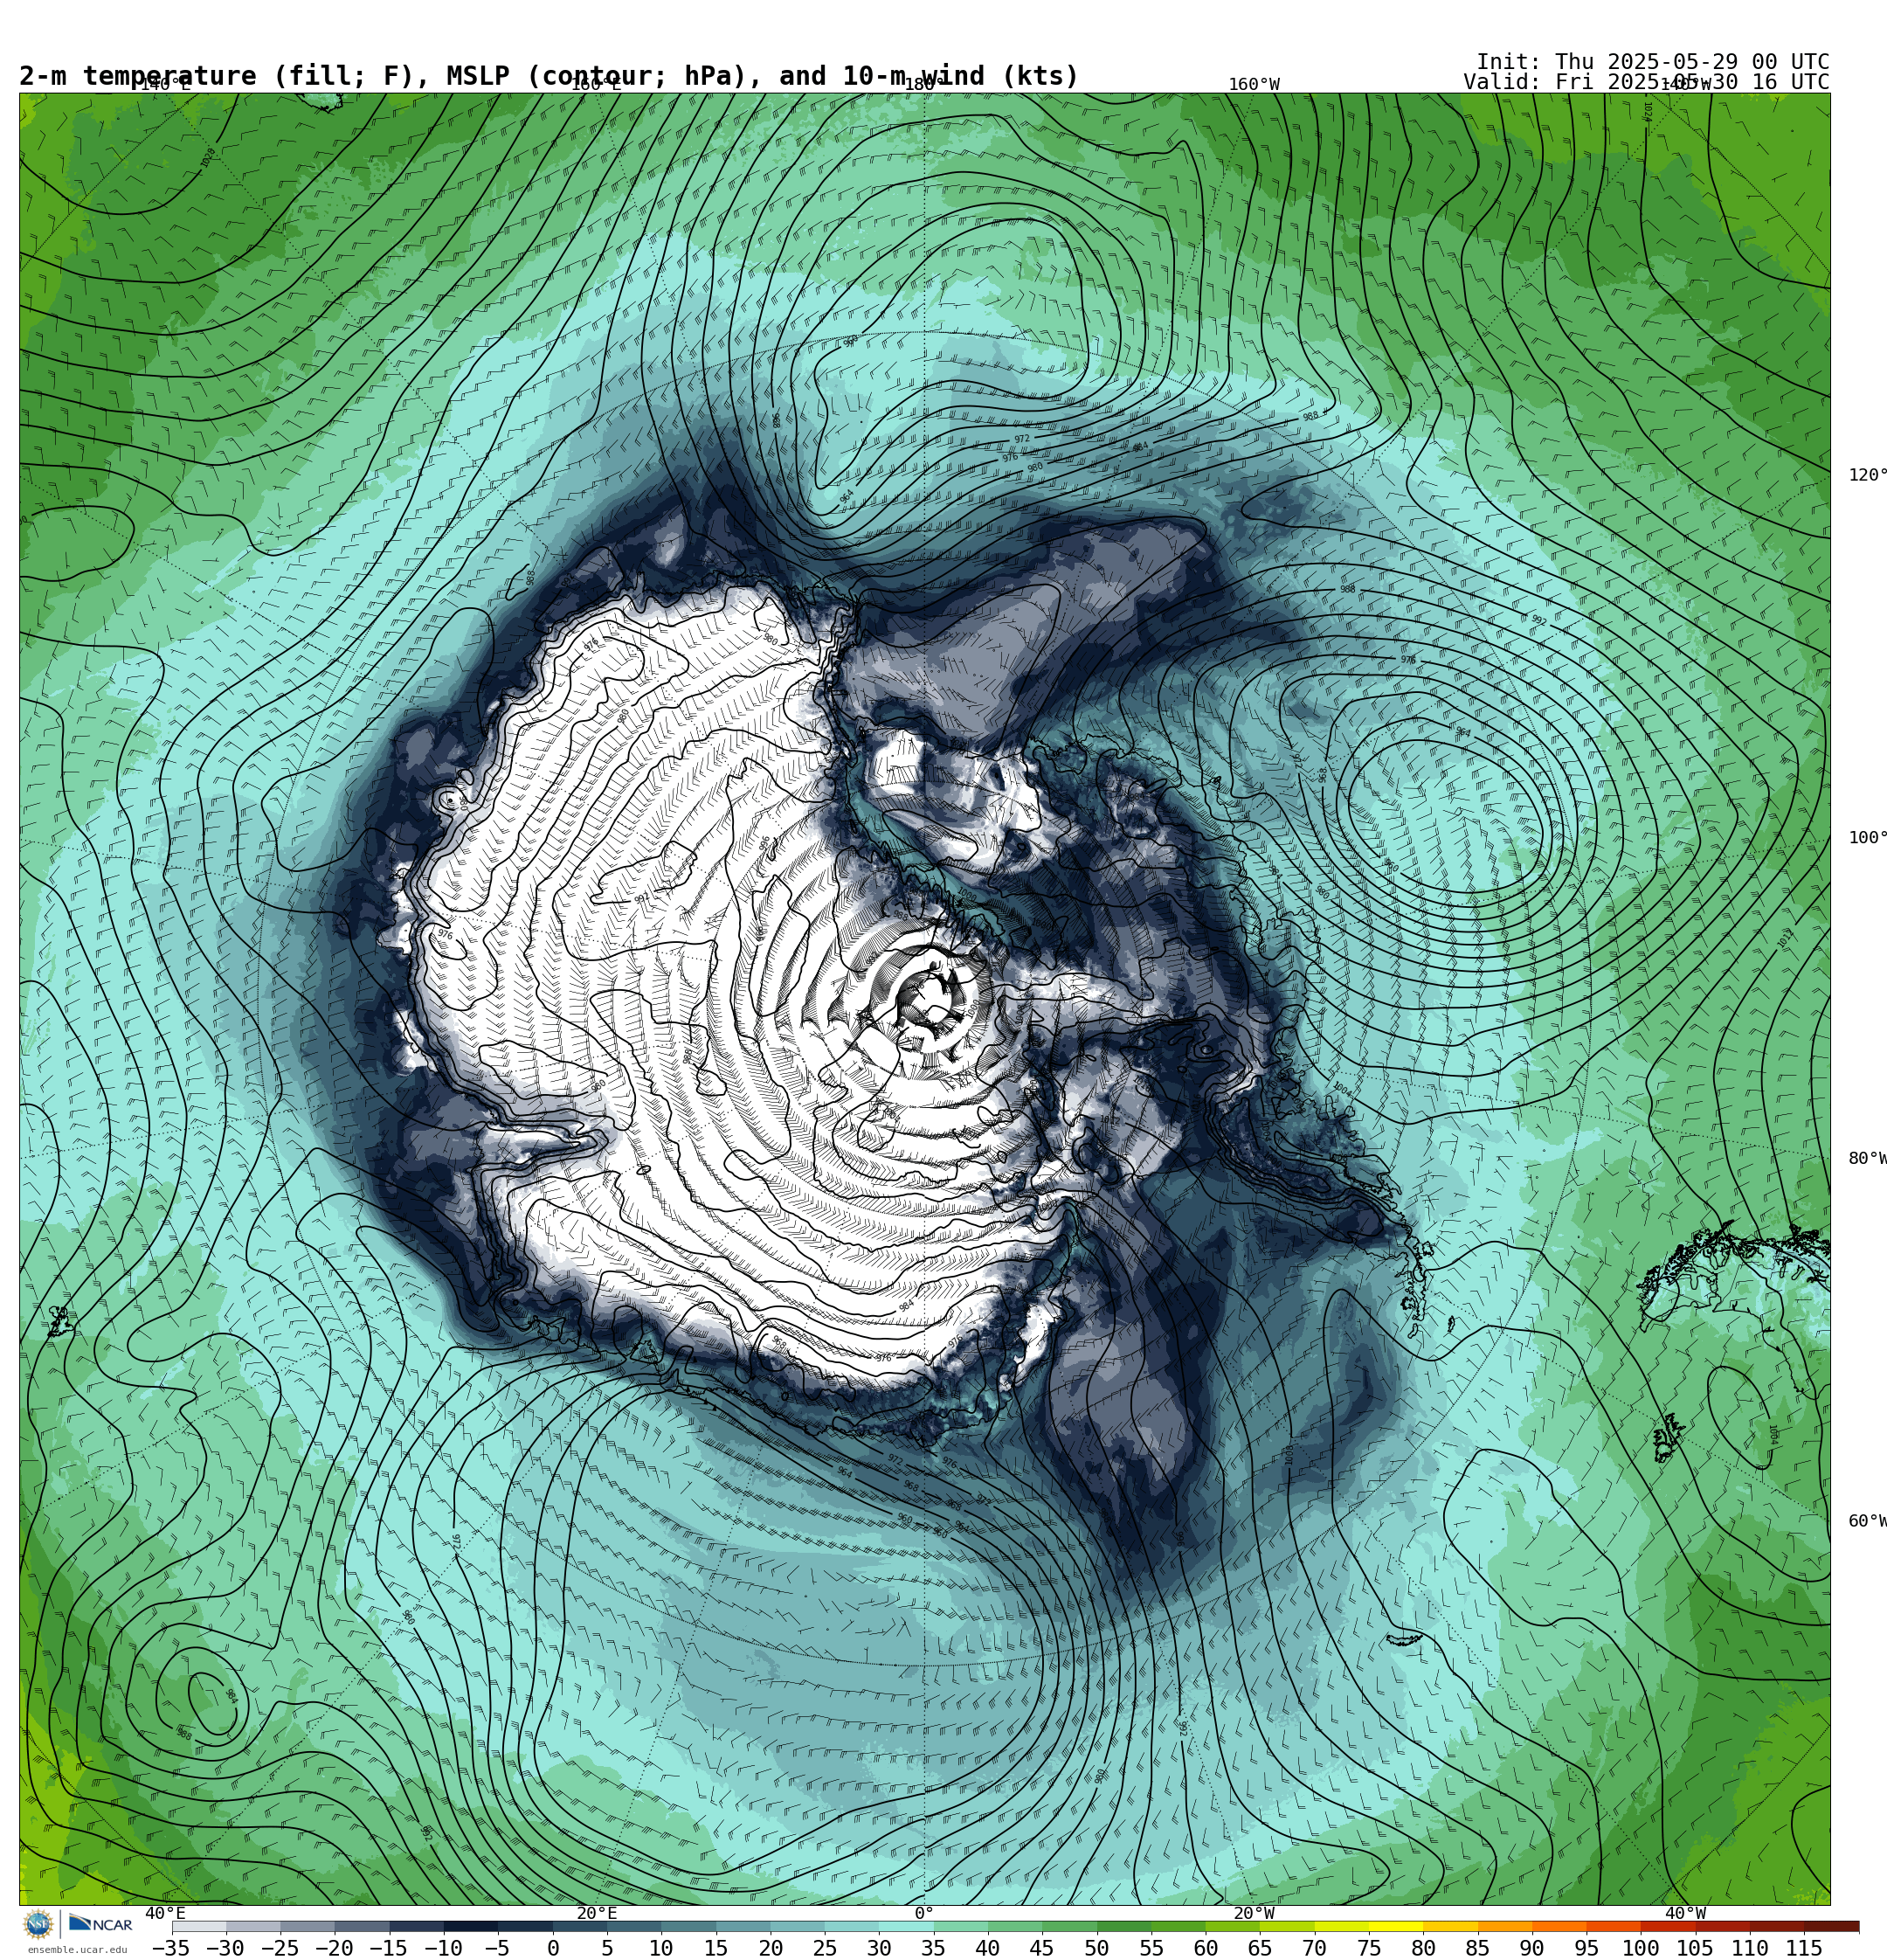The width and height of the screenshot is (1887, 1960).
Task: Click the 70 colorbar tick label
Action: 1314,1948
